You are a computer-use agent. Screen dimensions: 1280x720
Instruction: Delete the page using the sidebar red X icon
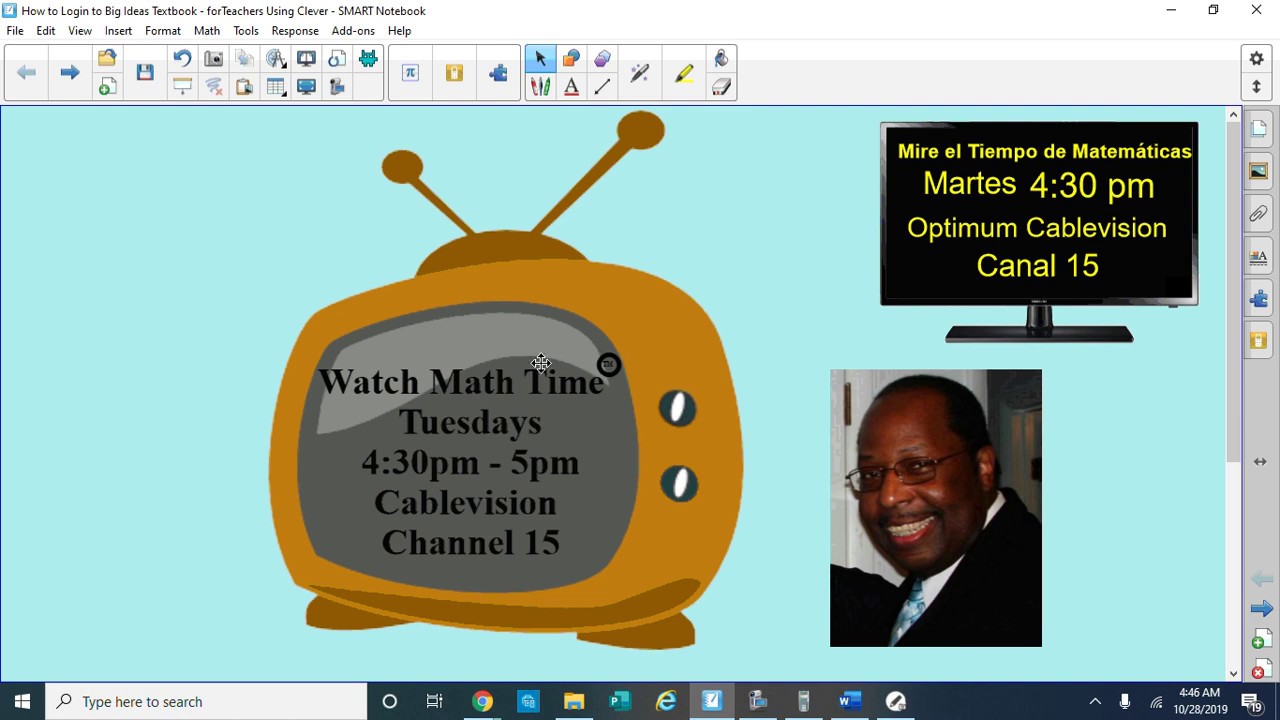[x=1260, y=669]
